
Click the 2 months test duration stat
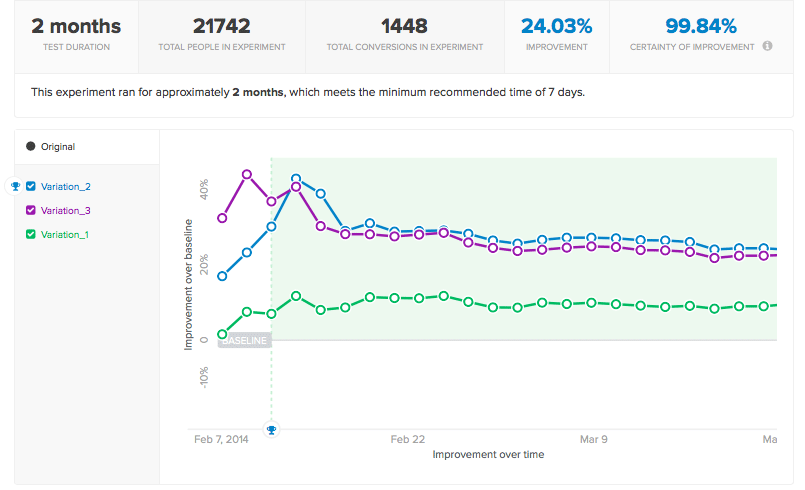(x=76, y=26)
